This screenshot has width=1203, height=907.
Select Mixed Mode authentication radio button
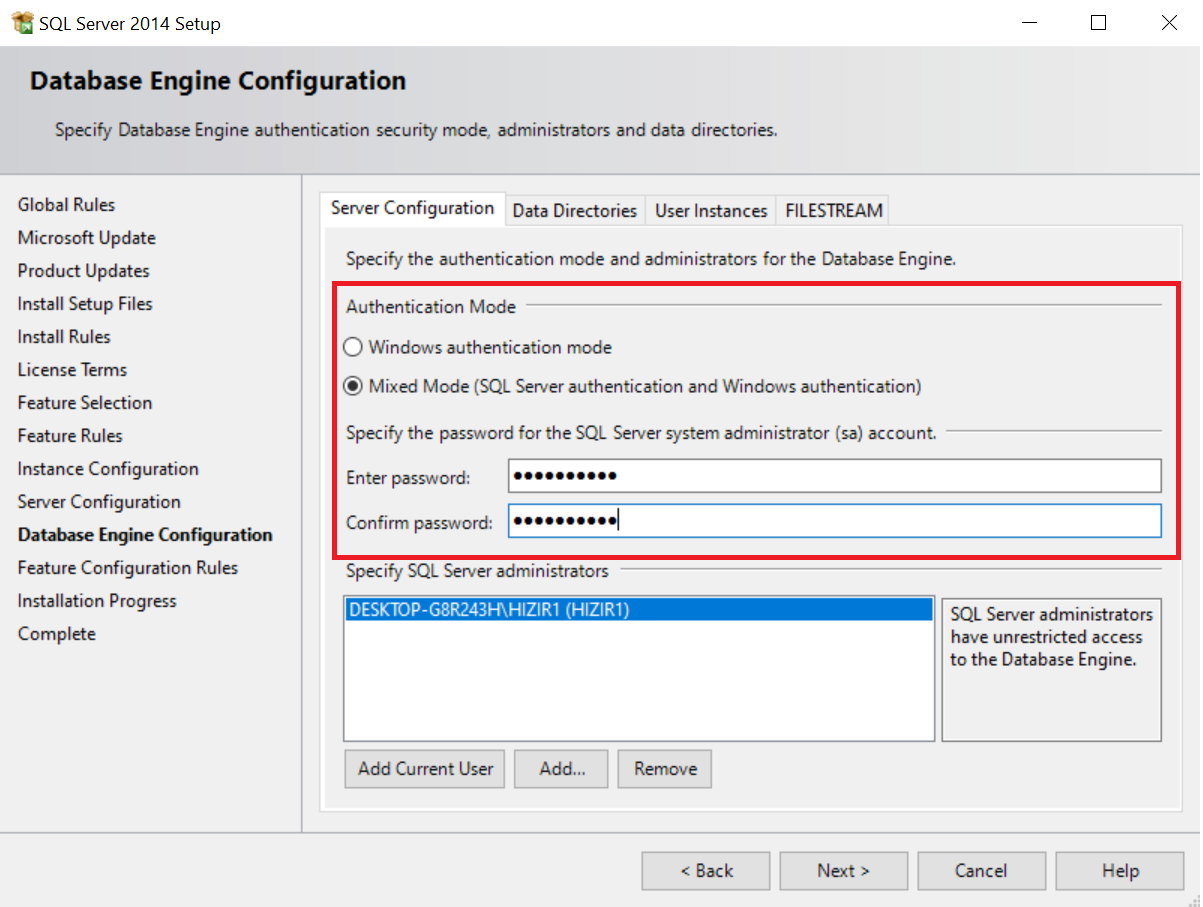(352, 386)
